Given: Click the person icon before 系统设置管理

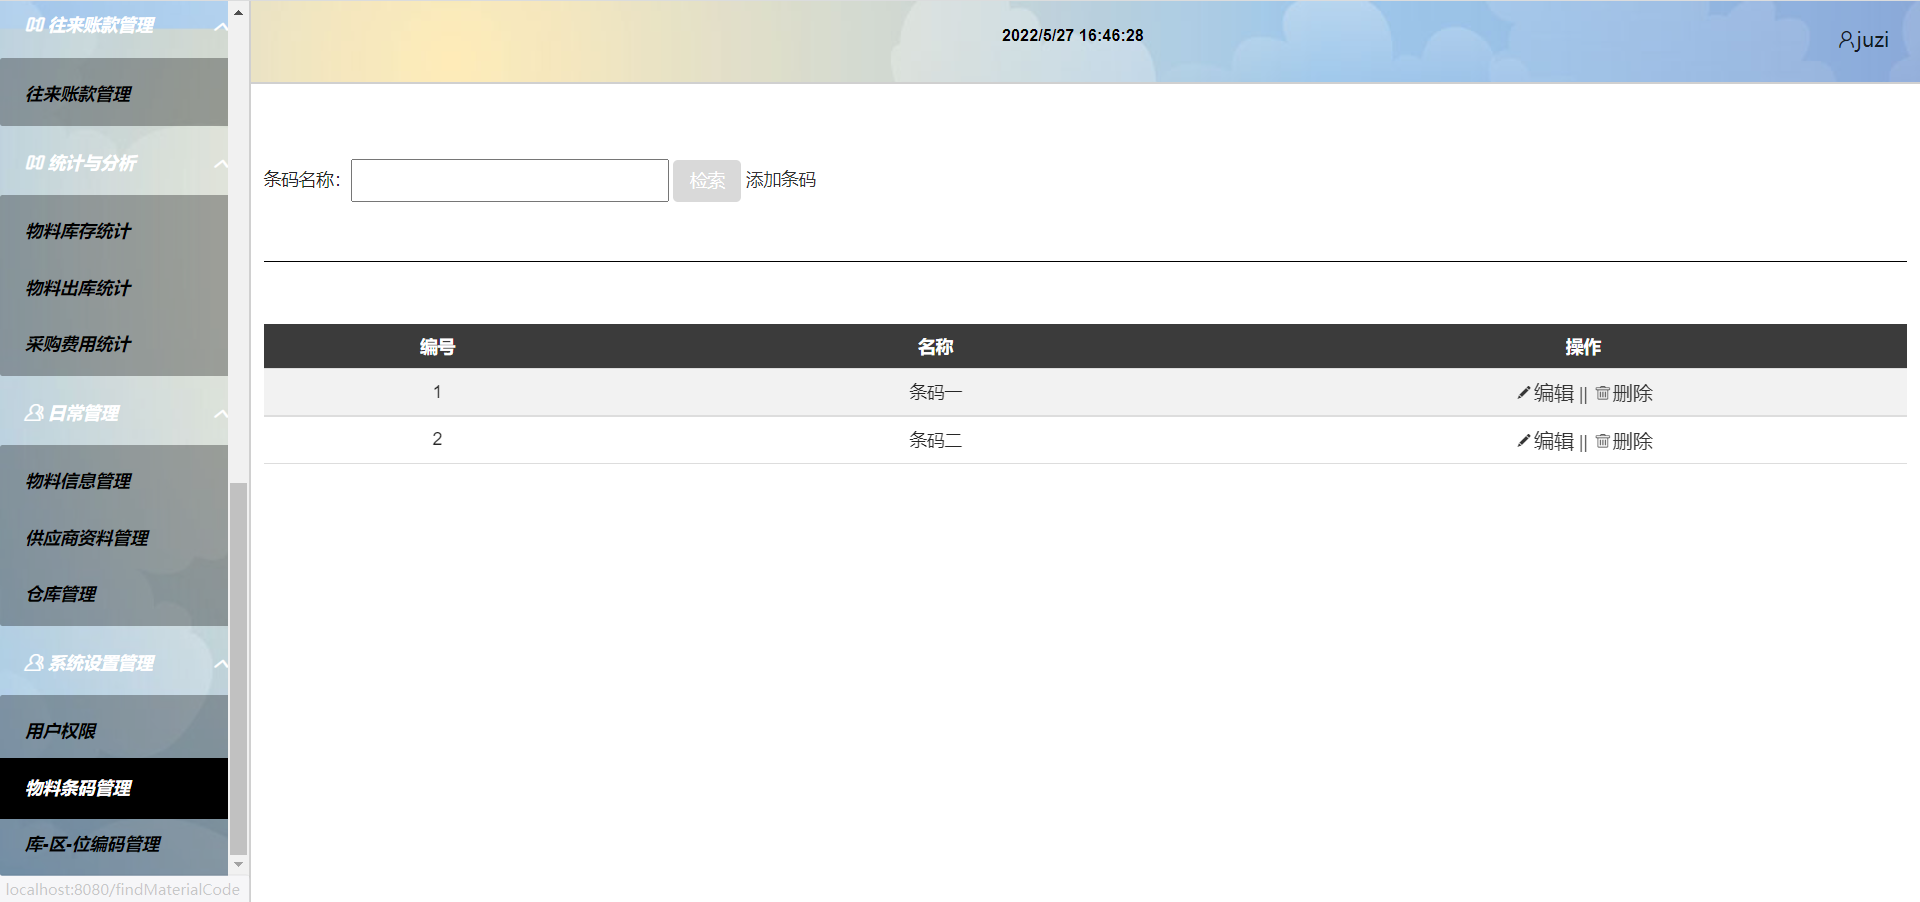Looking at the screenshot, I should click(x=35, y=663).
